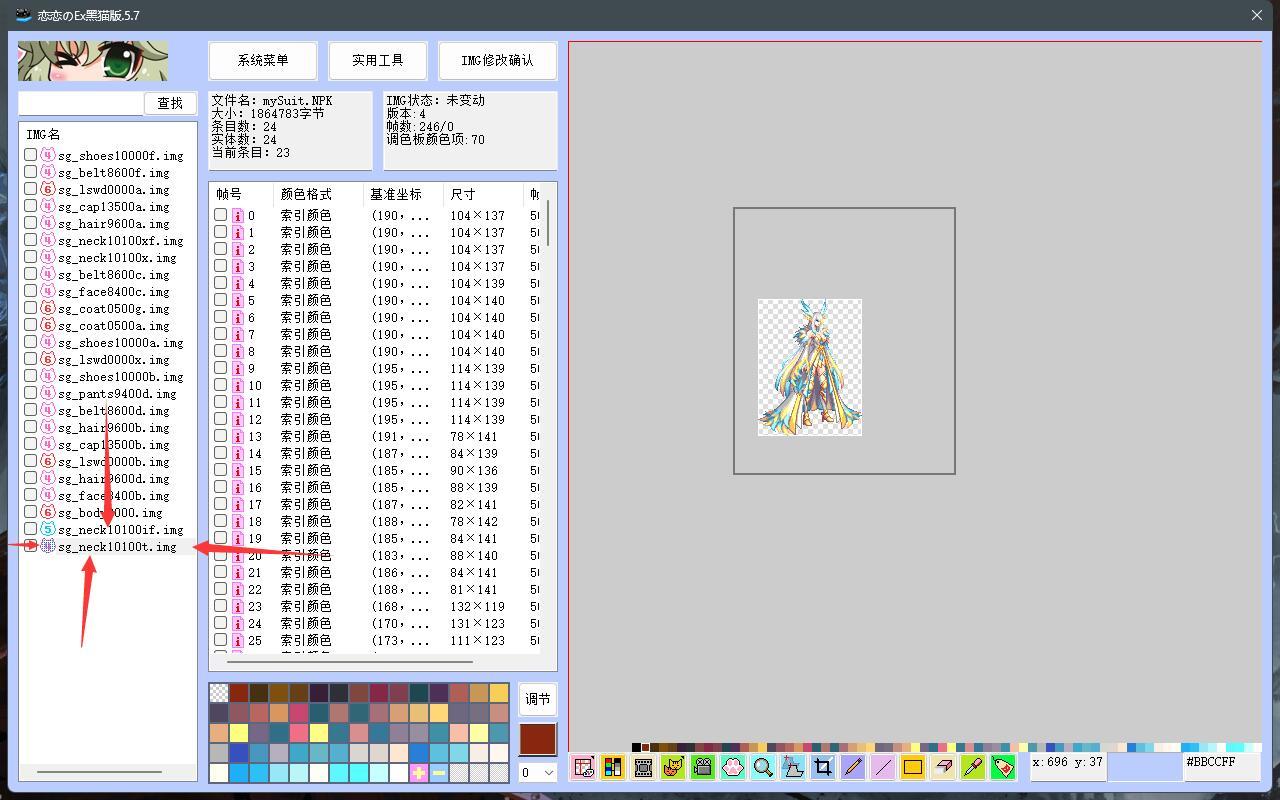The image size is (1280, 800).
Task: Select the magnifier zoom tool
Action: (x=763, y=767)
